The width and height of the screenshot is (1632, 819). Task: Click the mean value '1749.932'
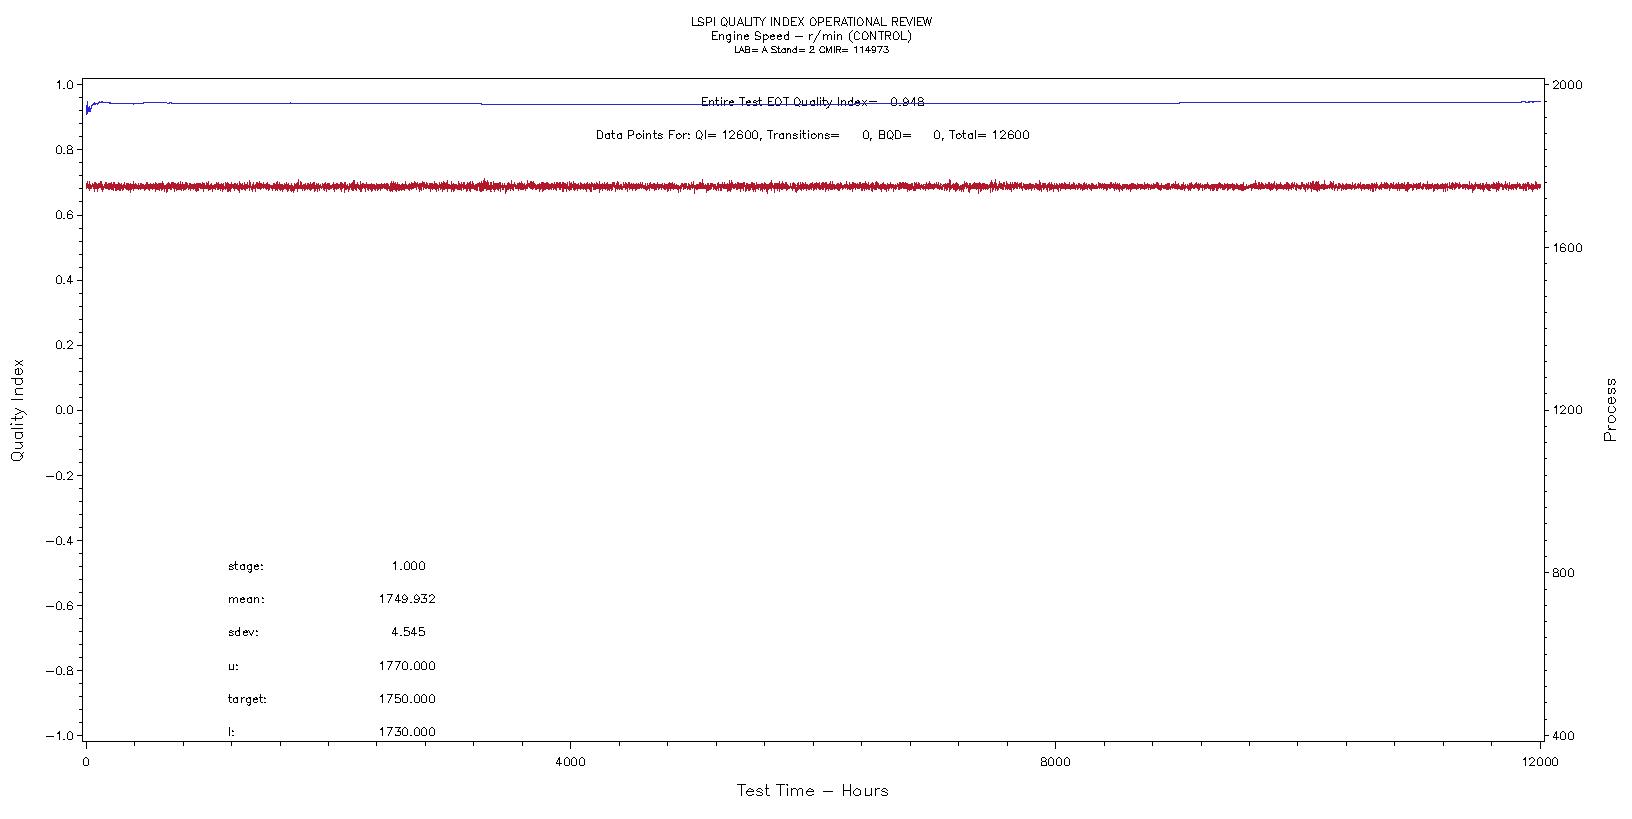[x=407, y=599]
